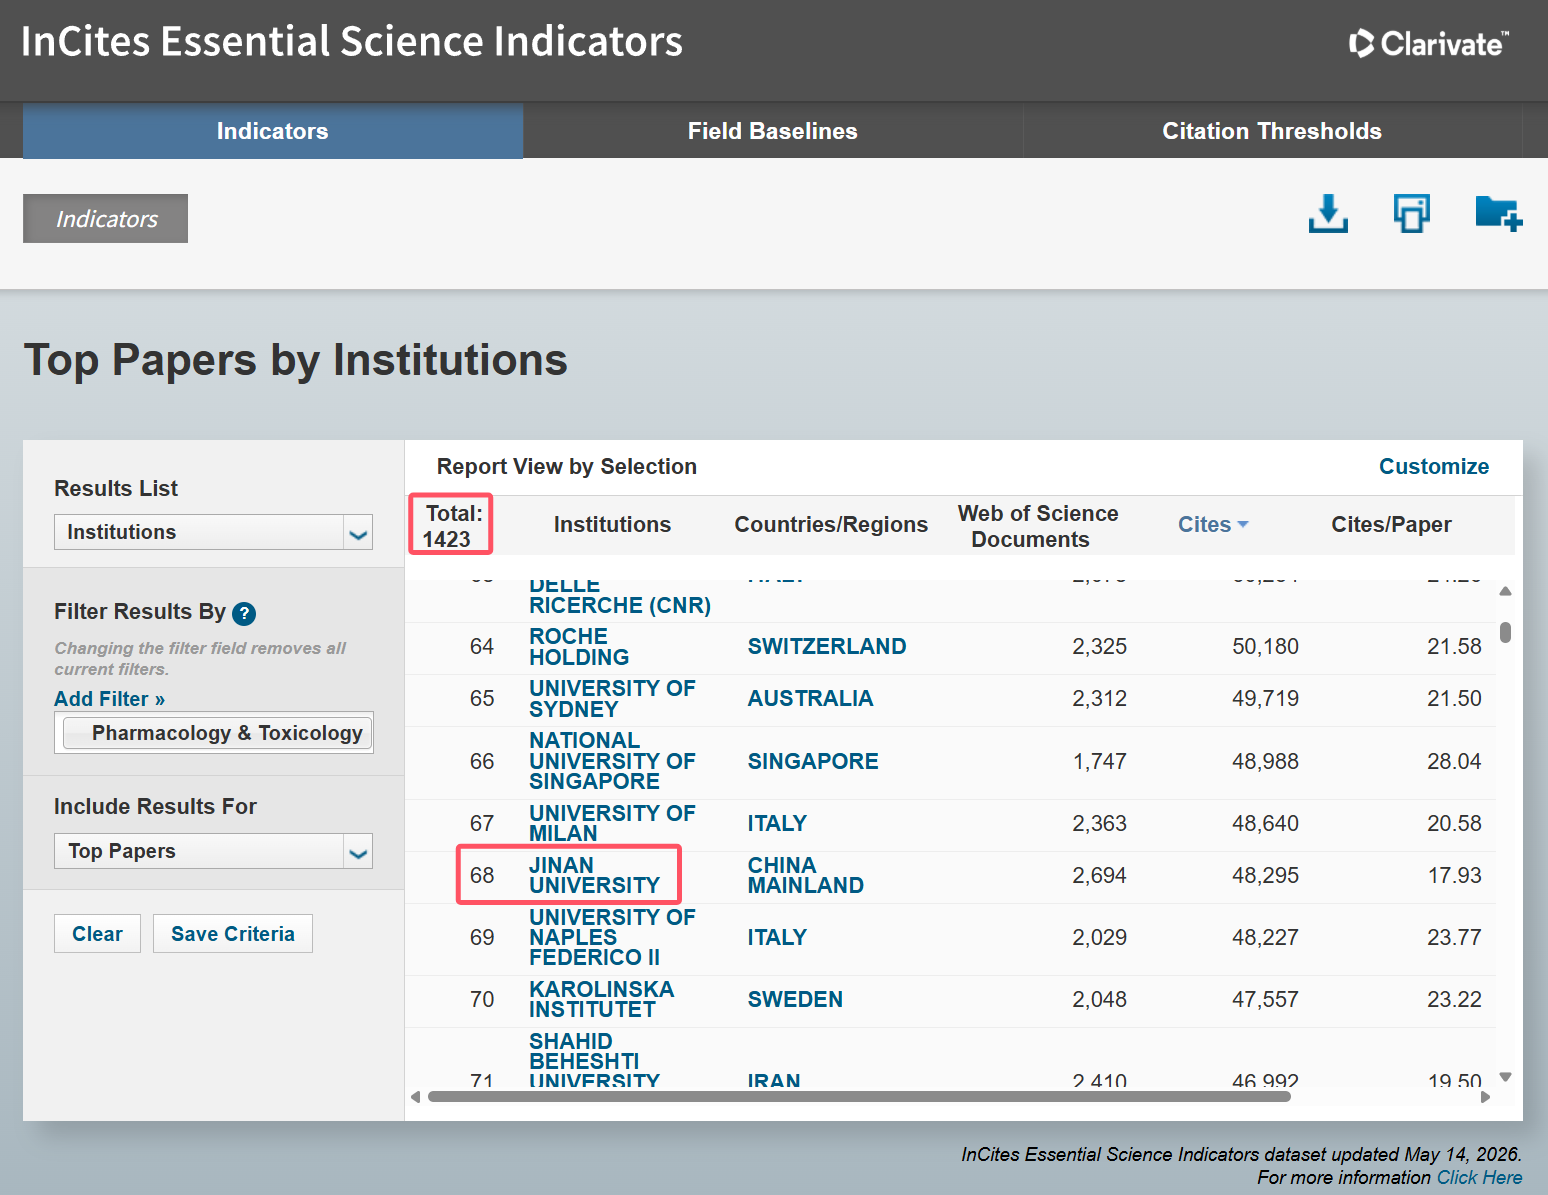Open the Field Baselines tab
This screenshot has height=1195, width=1548.
(773, 131)
